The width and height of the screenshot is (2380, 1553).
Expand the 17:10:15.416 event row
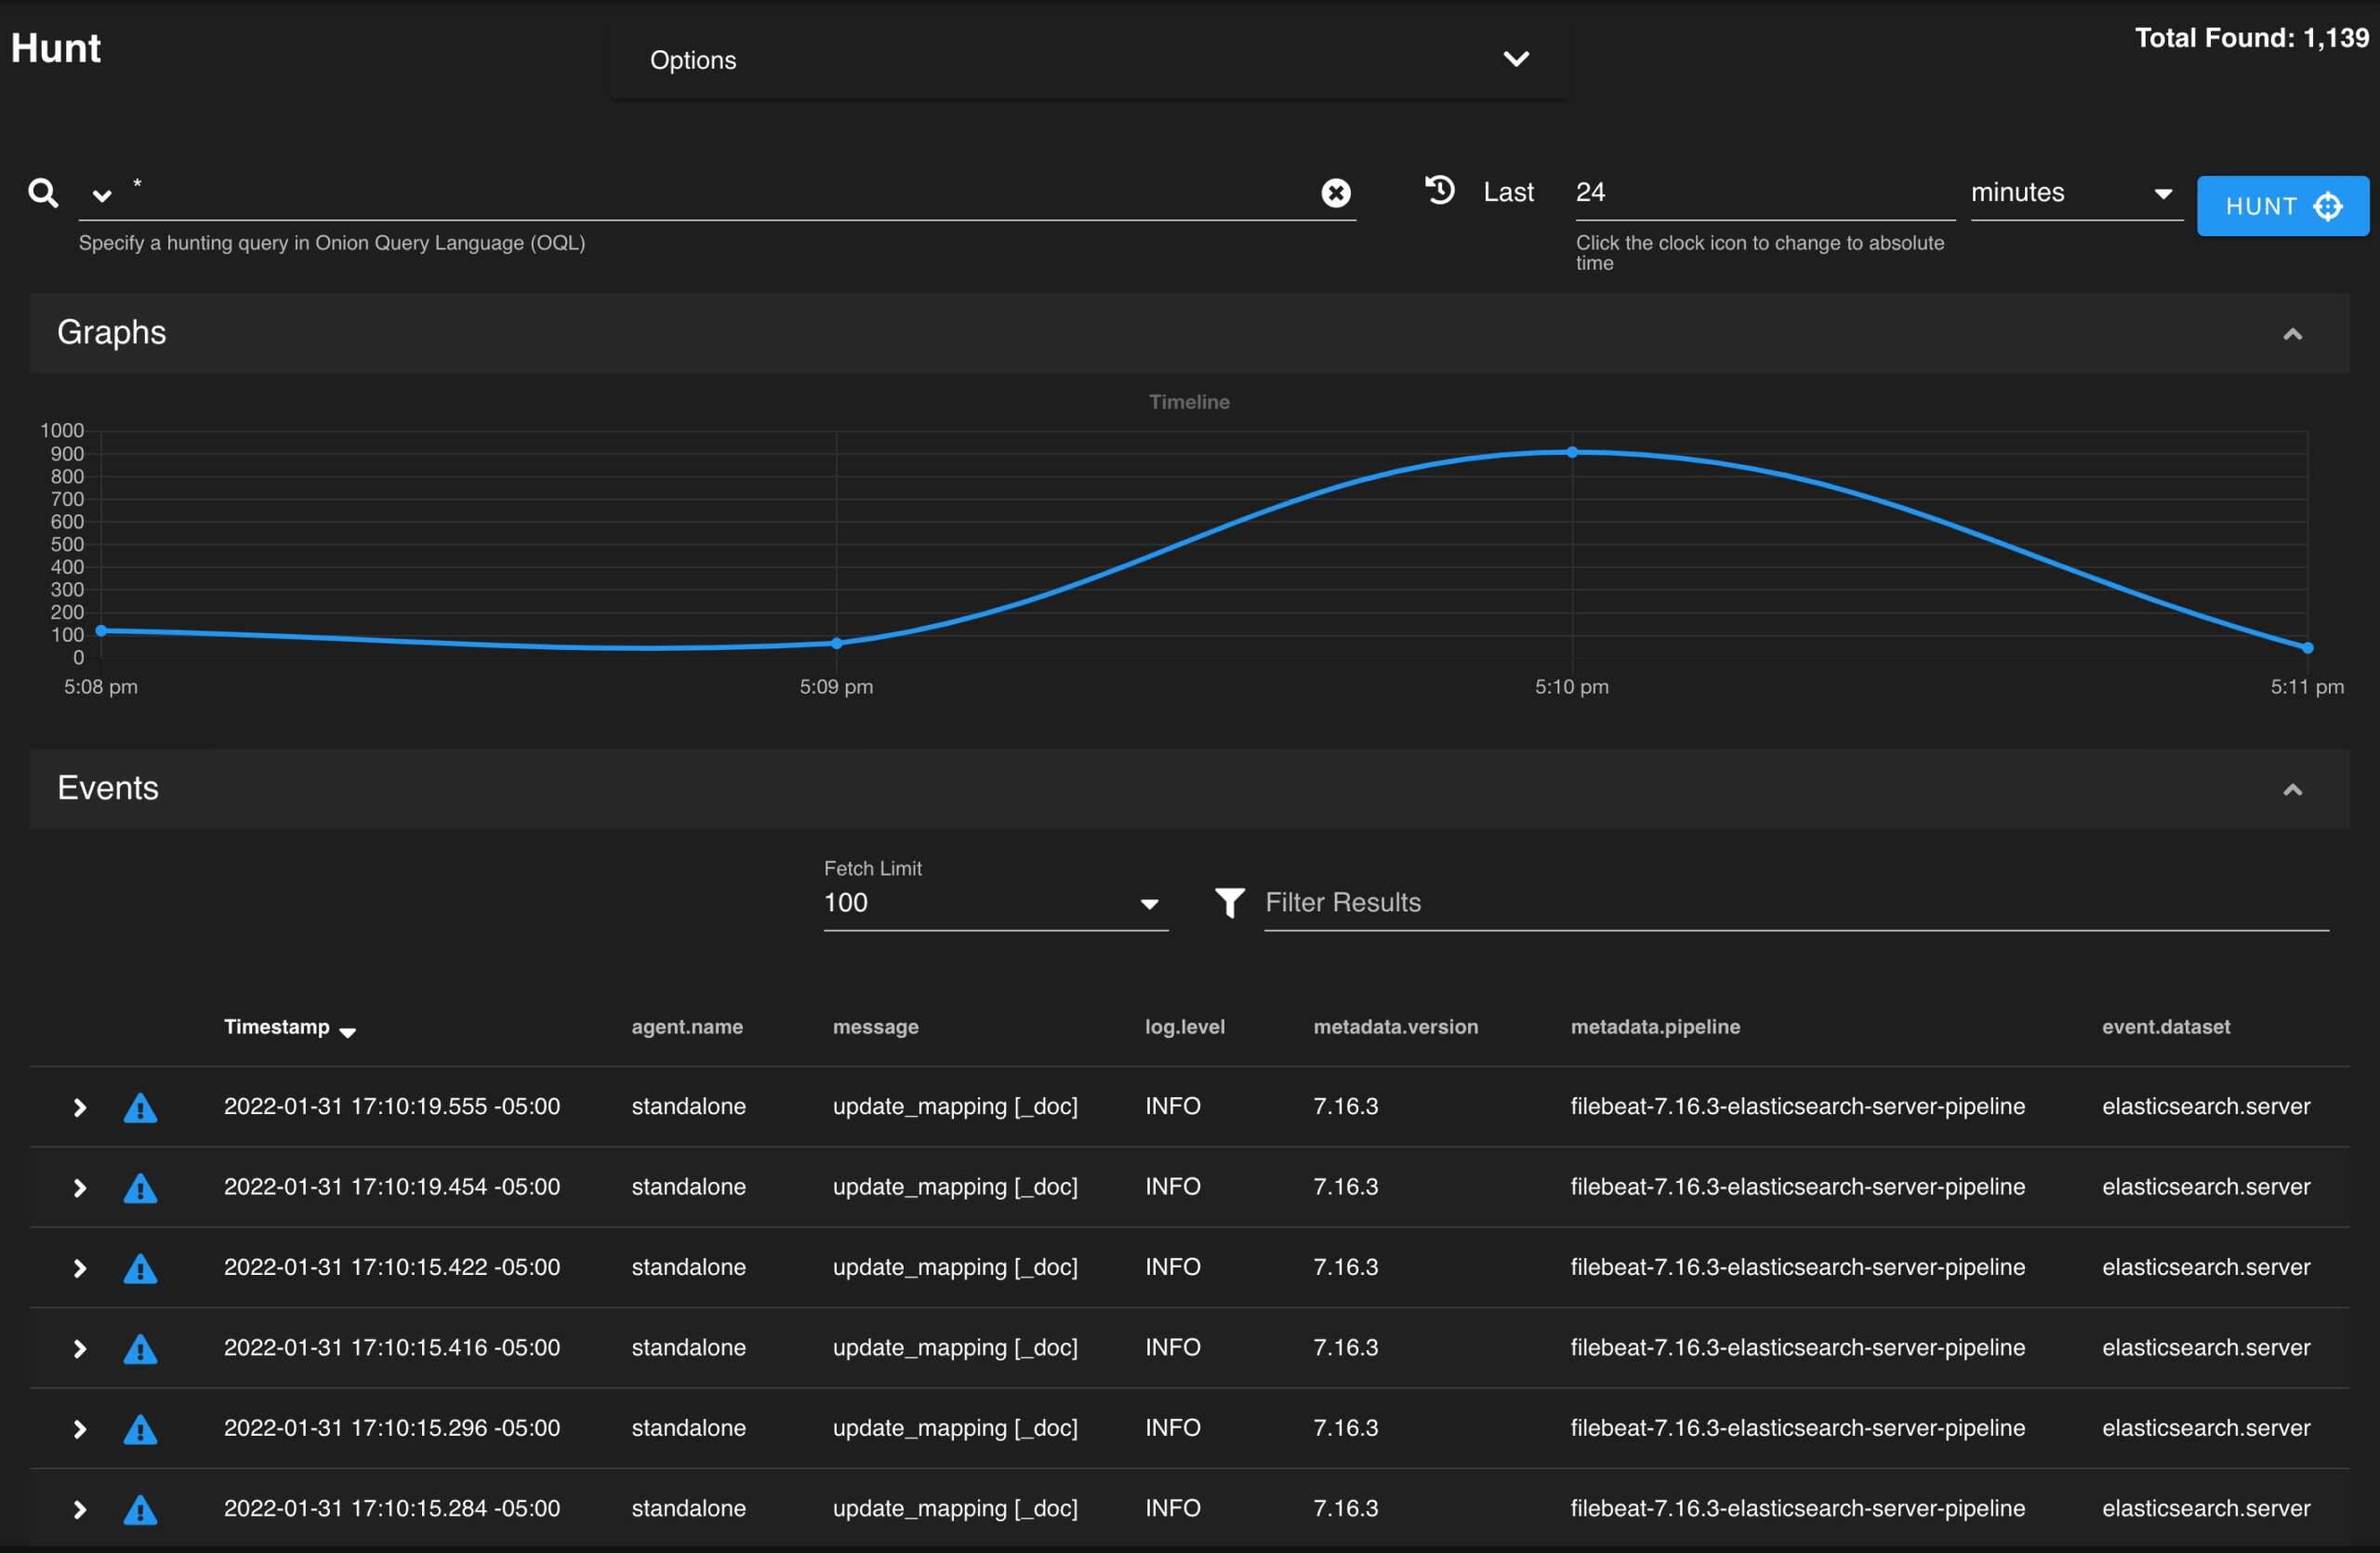tap(80, 1349)
